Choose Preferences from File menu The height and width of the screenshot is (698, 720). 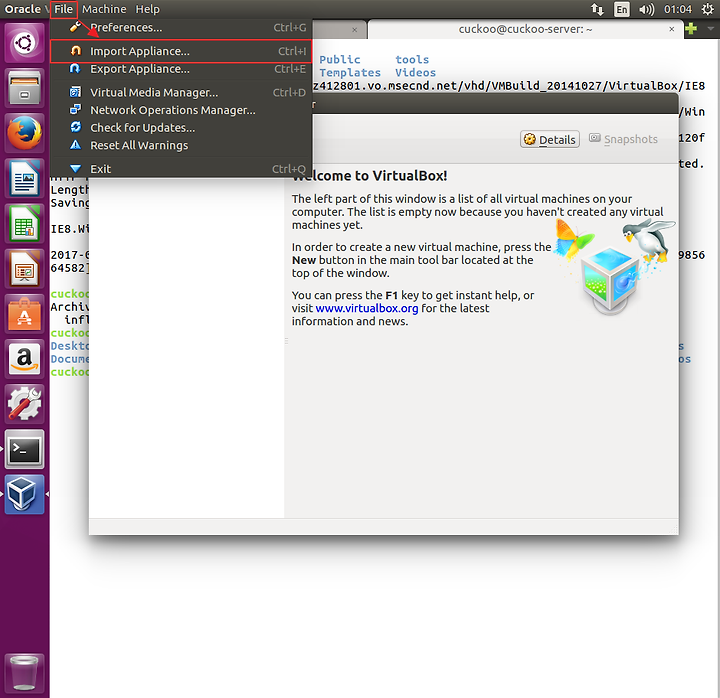[181, 28]
